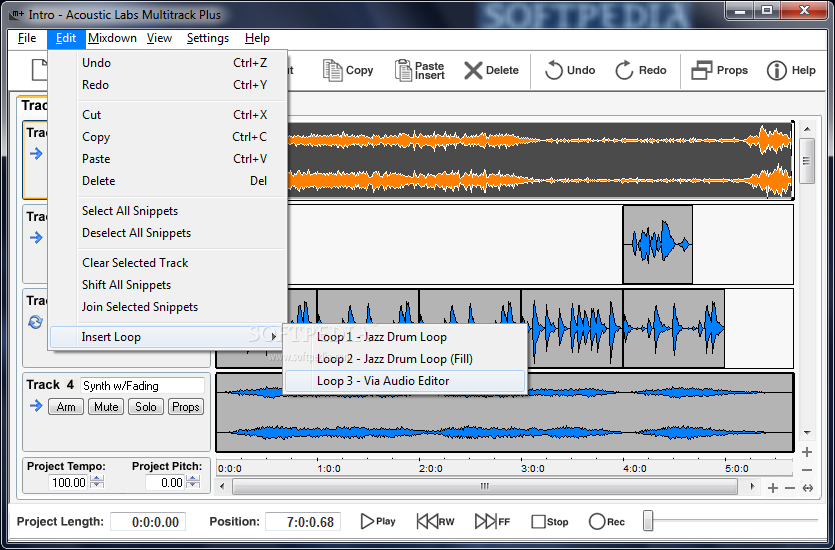
Task: Open the View menu
Action: (x=159, y=38)
